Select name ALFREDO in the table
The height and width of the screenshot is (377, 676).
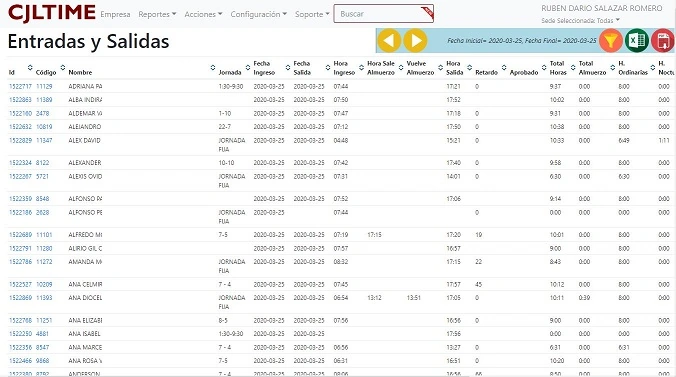(x=85, y=235)
